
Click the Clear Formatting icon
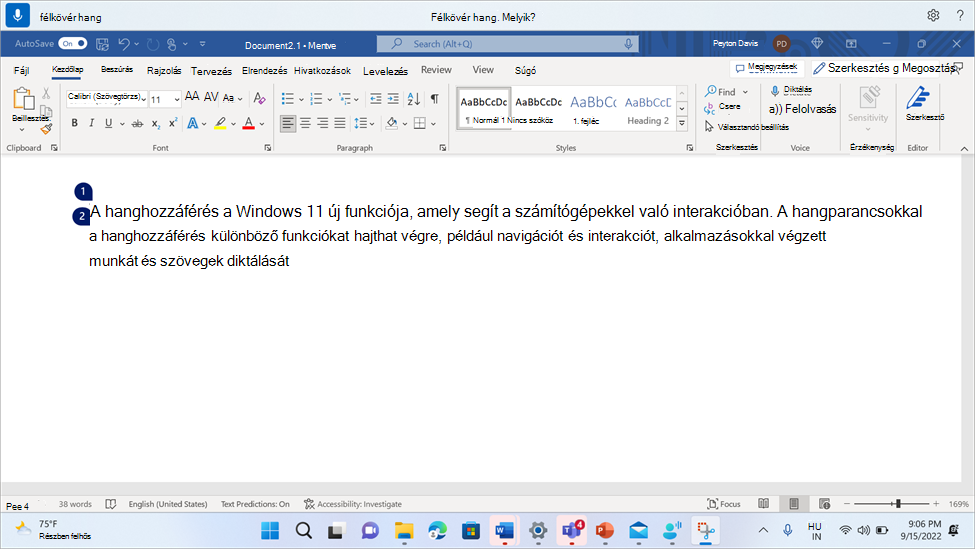(x=259, y=98)
